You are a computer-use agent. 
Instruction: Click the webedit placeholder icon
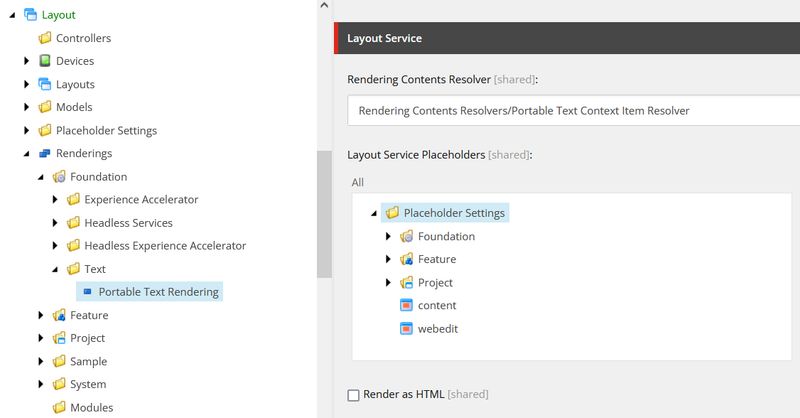[x=406, y=329]
